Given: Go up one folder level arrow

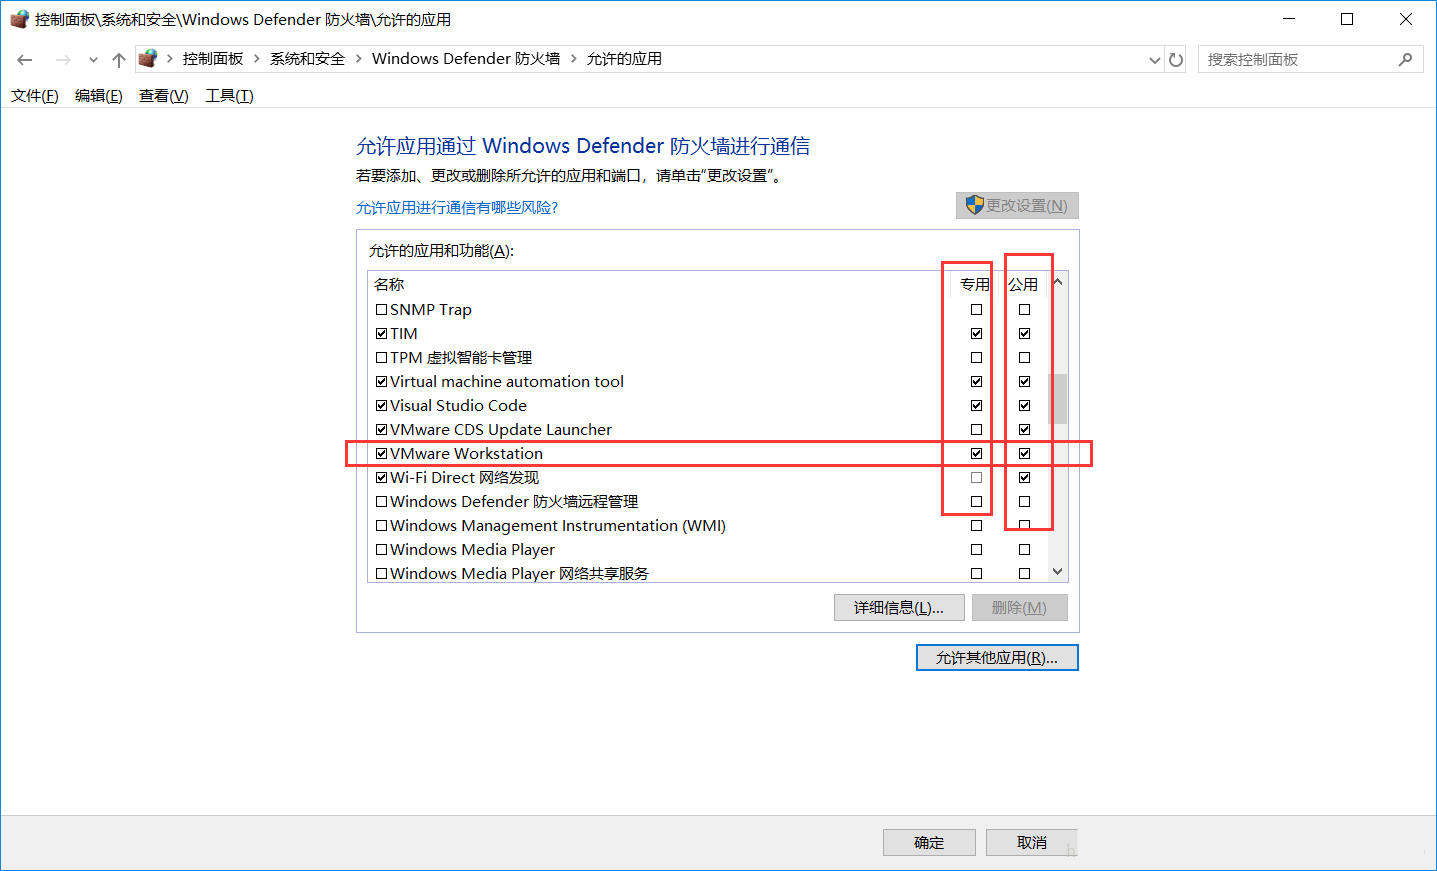Looking at the screenshot, I should 119,60.
